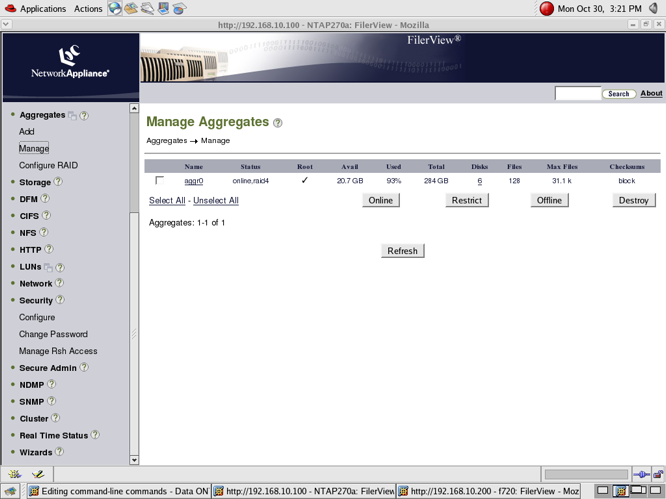Open Configure RAID in sidebar
666x499 pixels.
click(x=48, y=165)
